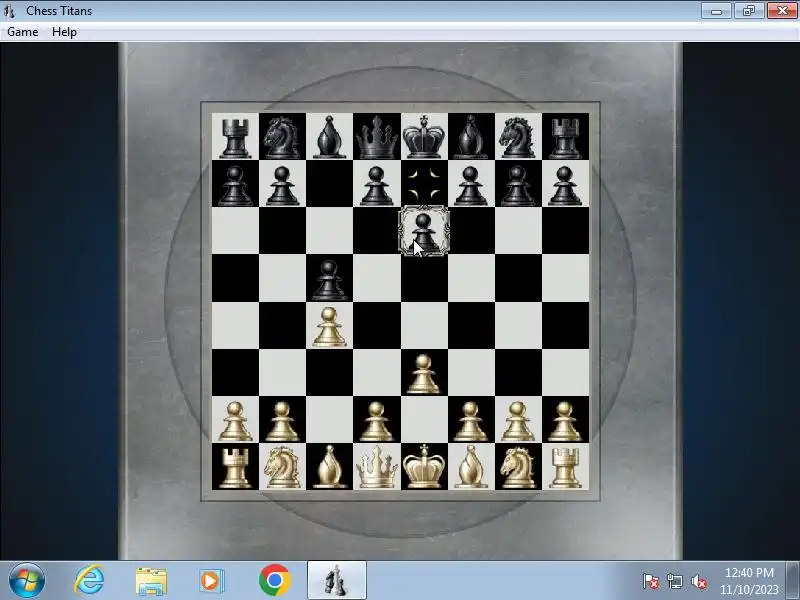Launch Google Chrome from taskbar
The height and width of the screenshot is (600, 800).
tap(274, 581)
